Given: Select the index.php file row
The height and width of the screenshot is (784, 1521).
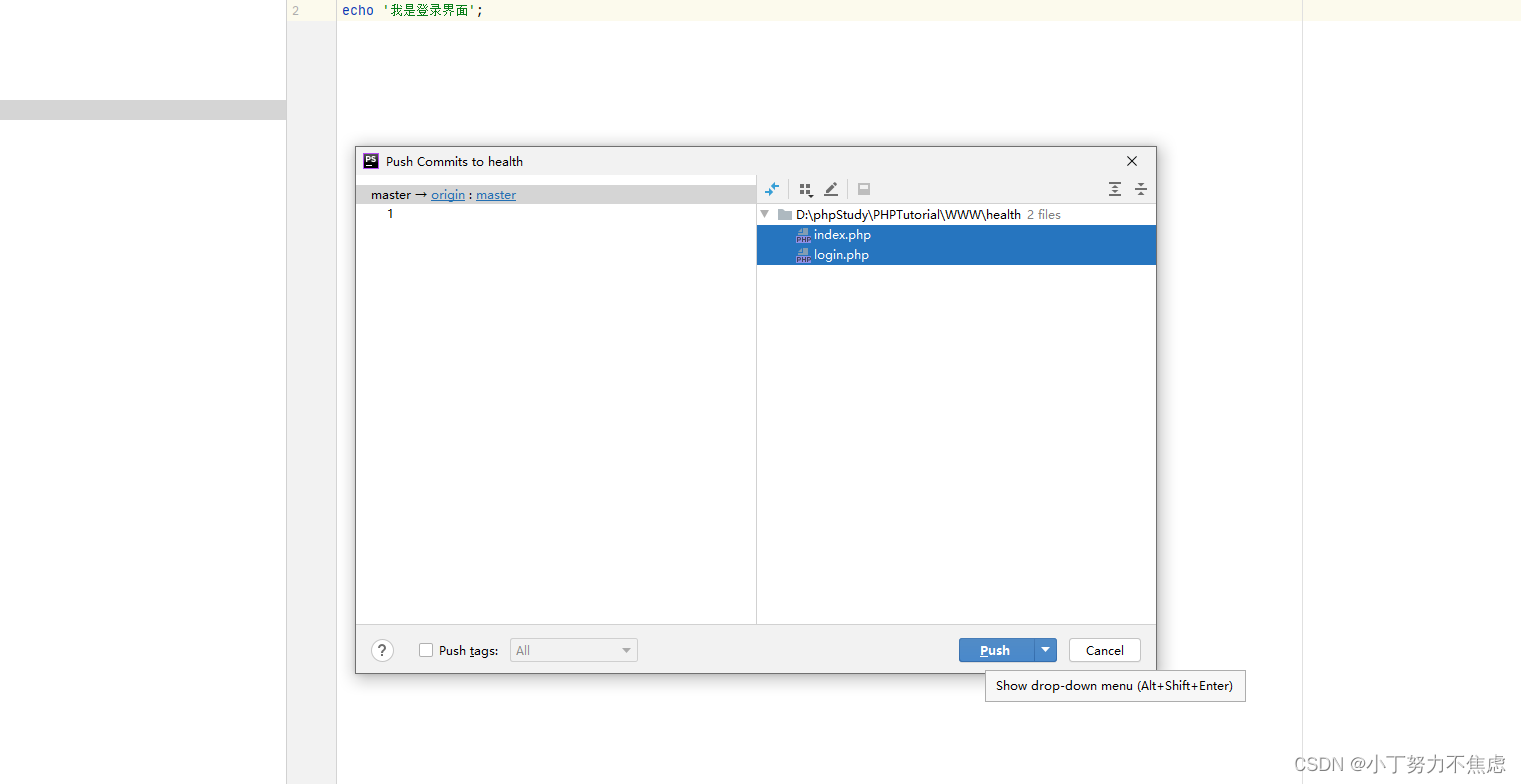Looking at the screenshot, I should (956, 235).
